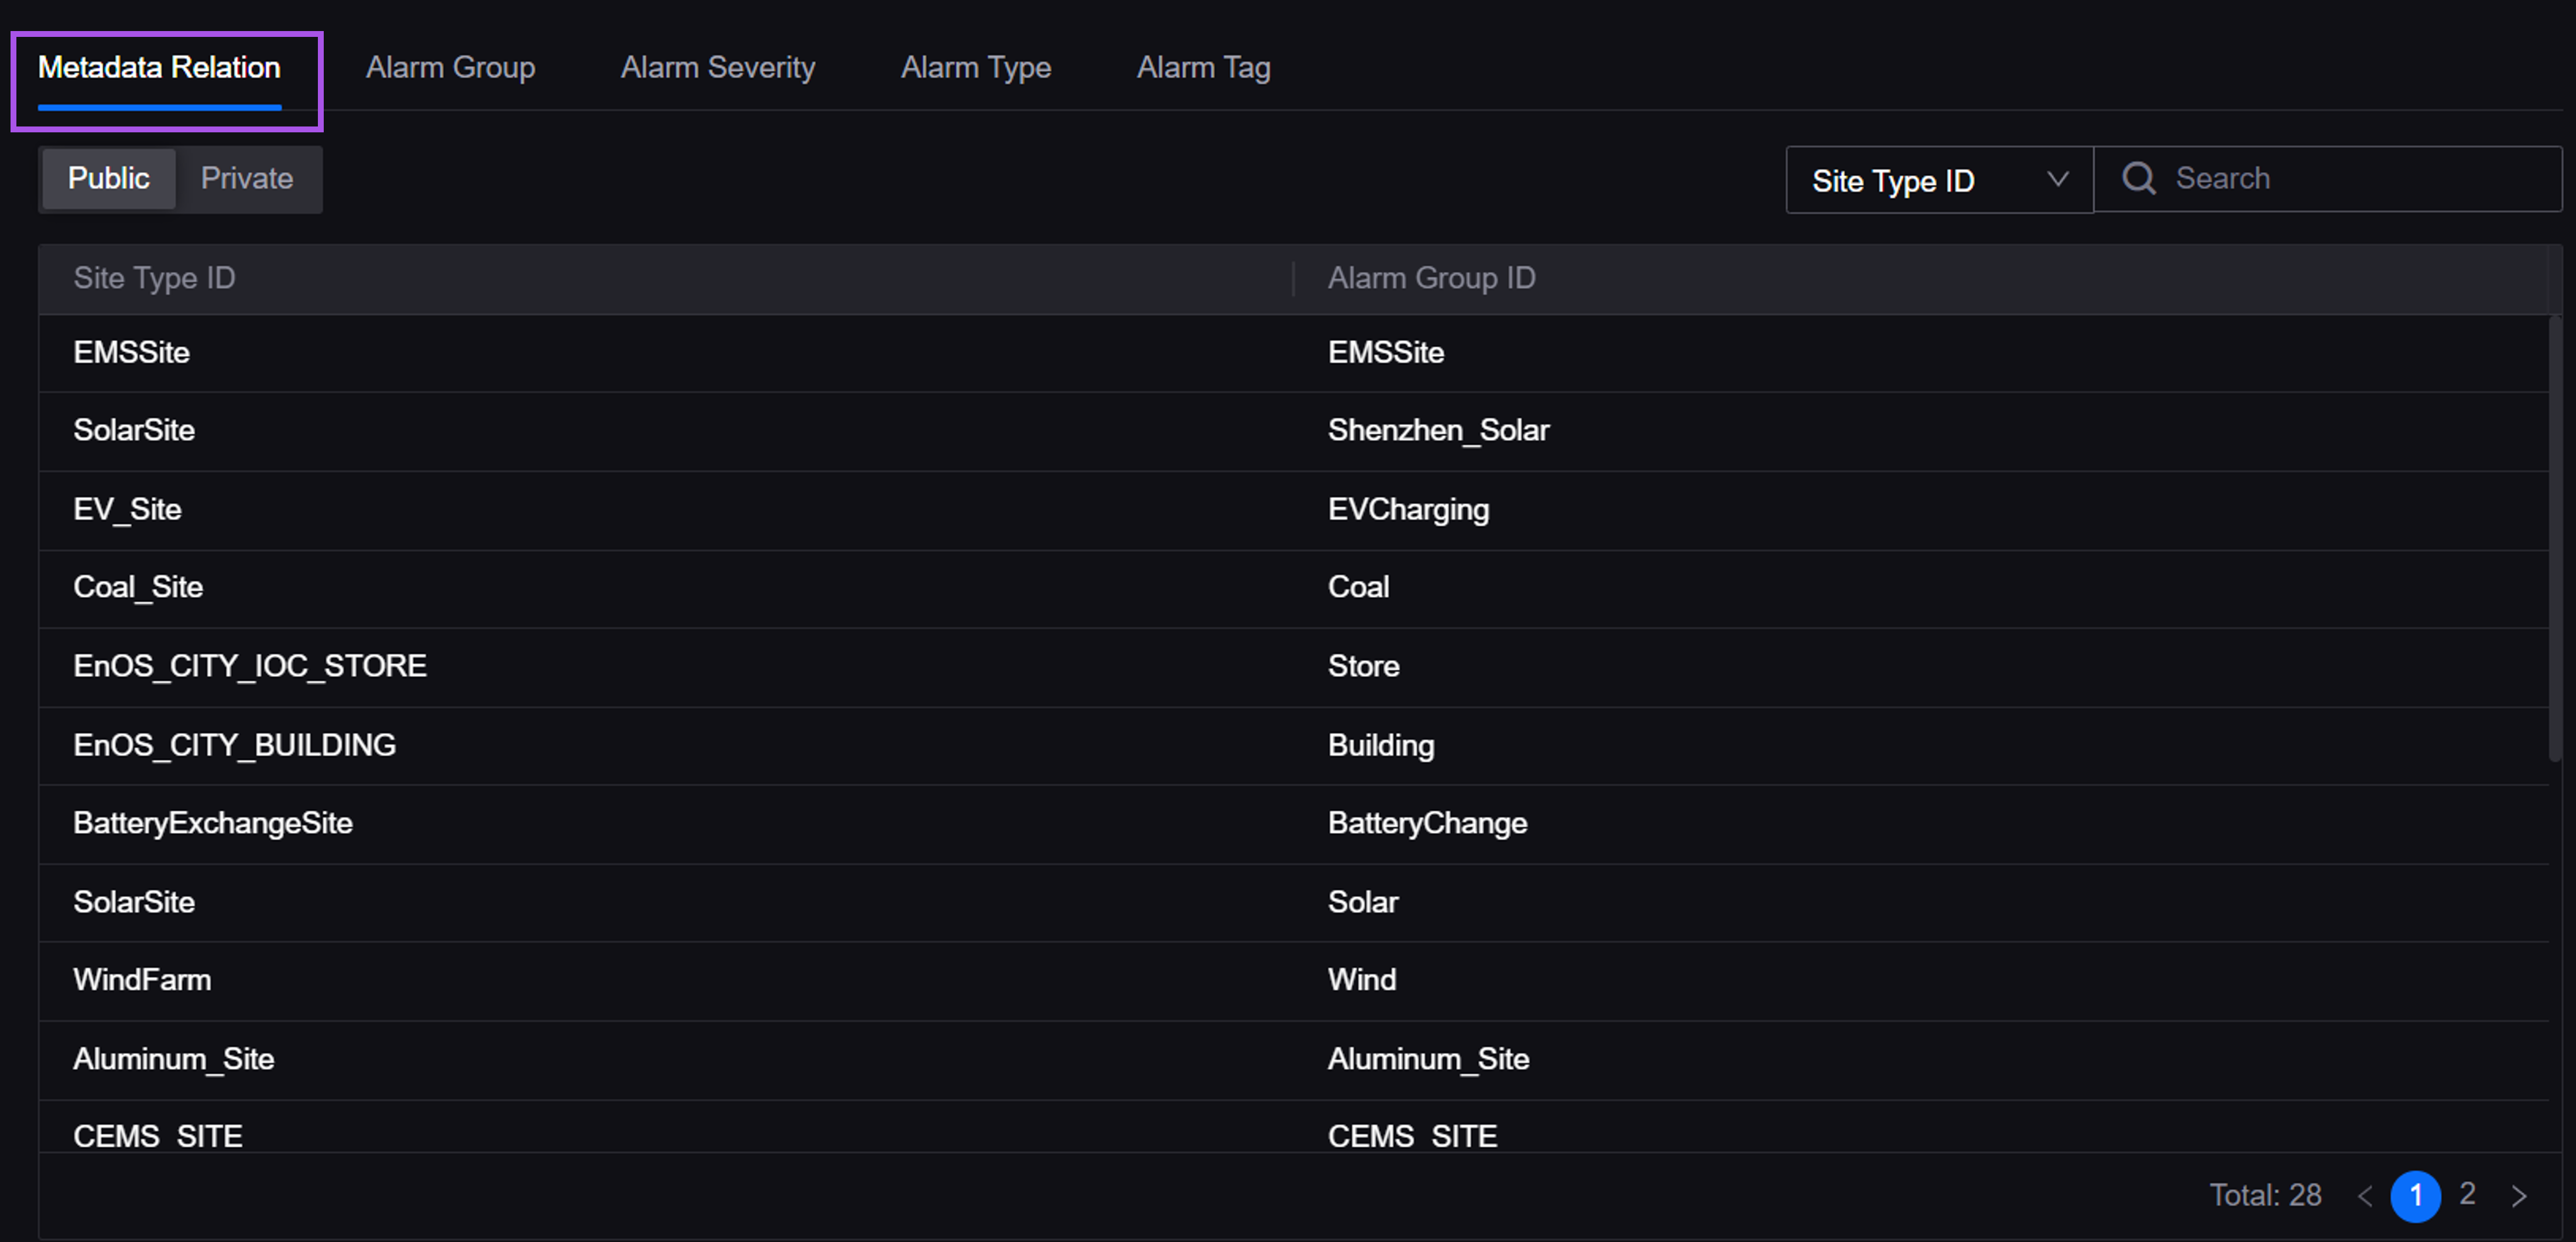Switch to the Private toggle option

[x=247, y=179]
